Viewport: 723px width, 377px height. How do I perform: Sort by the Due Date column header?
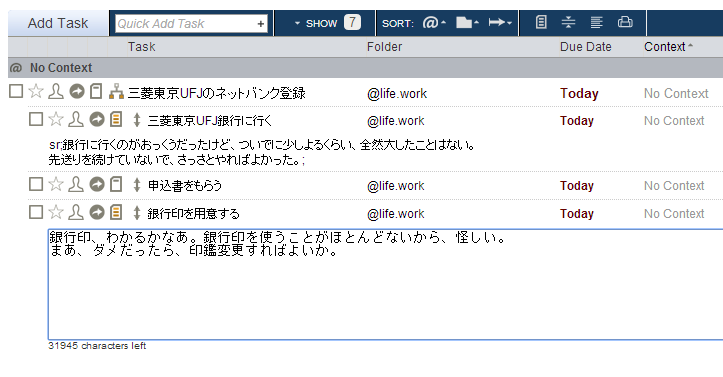(x=585, y=47)
